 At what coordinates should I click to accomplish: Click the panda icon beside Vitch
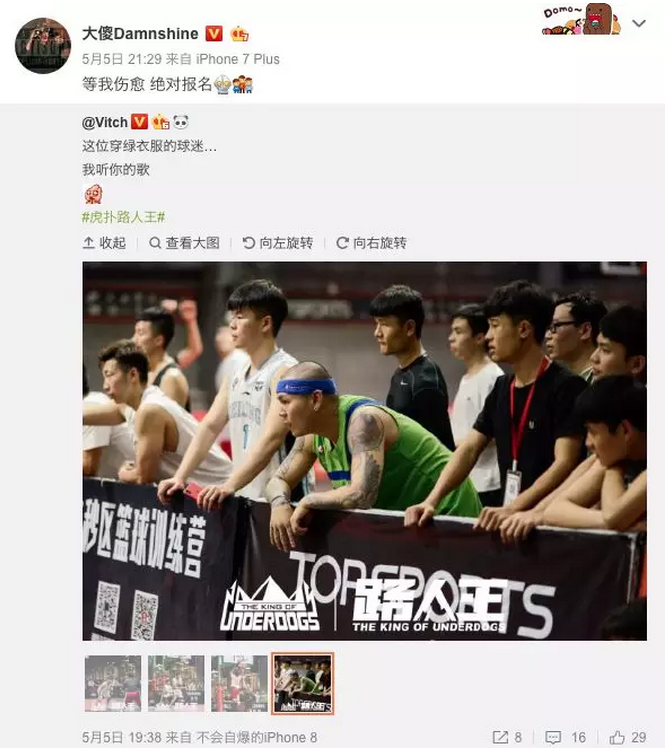pos(181,122)
